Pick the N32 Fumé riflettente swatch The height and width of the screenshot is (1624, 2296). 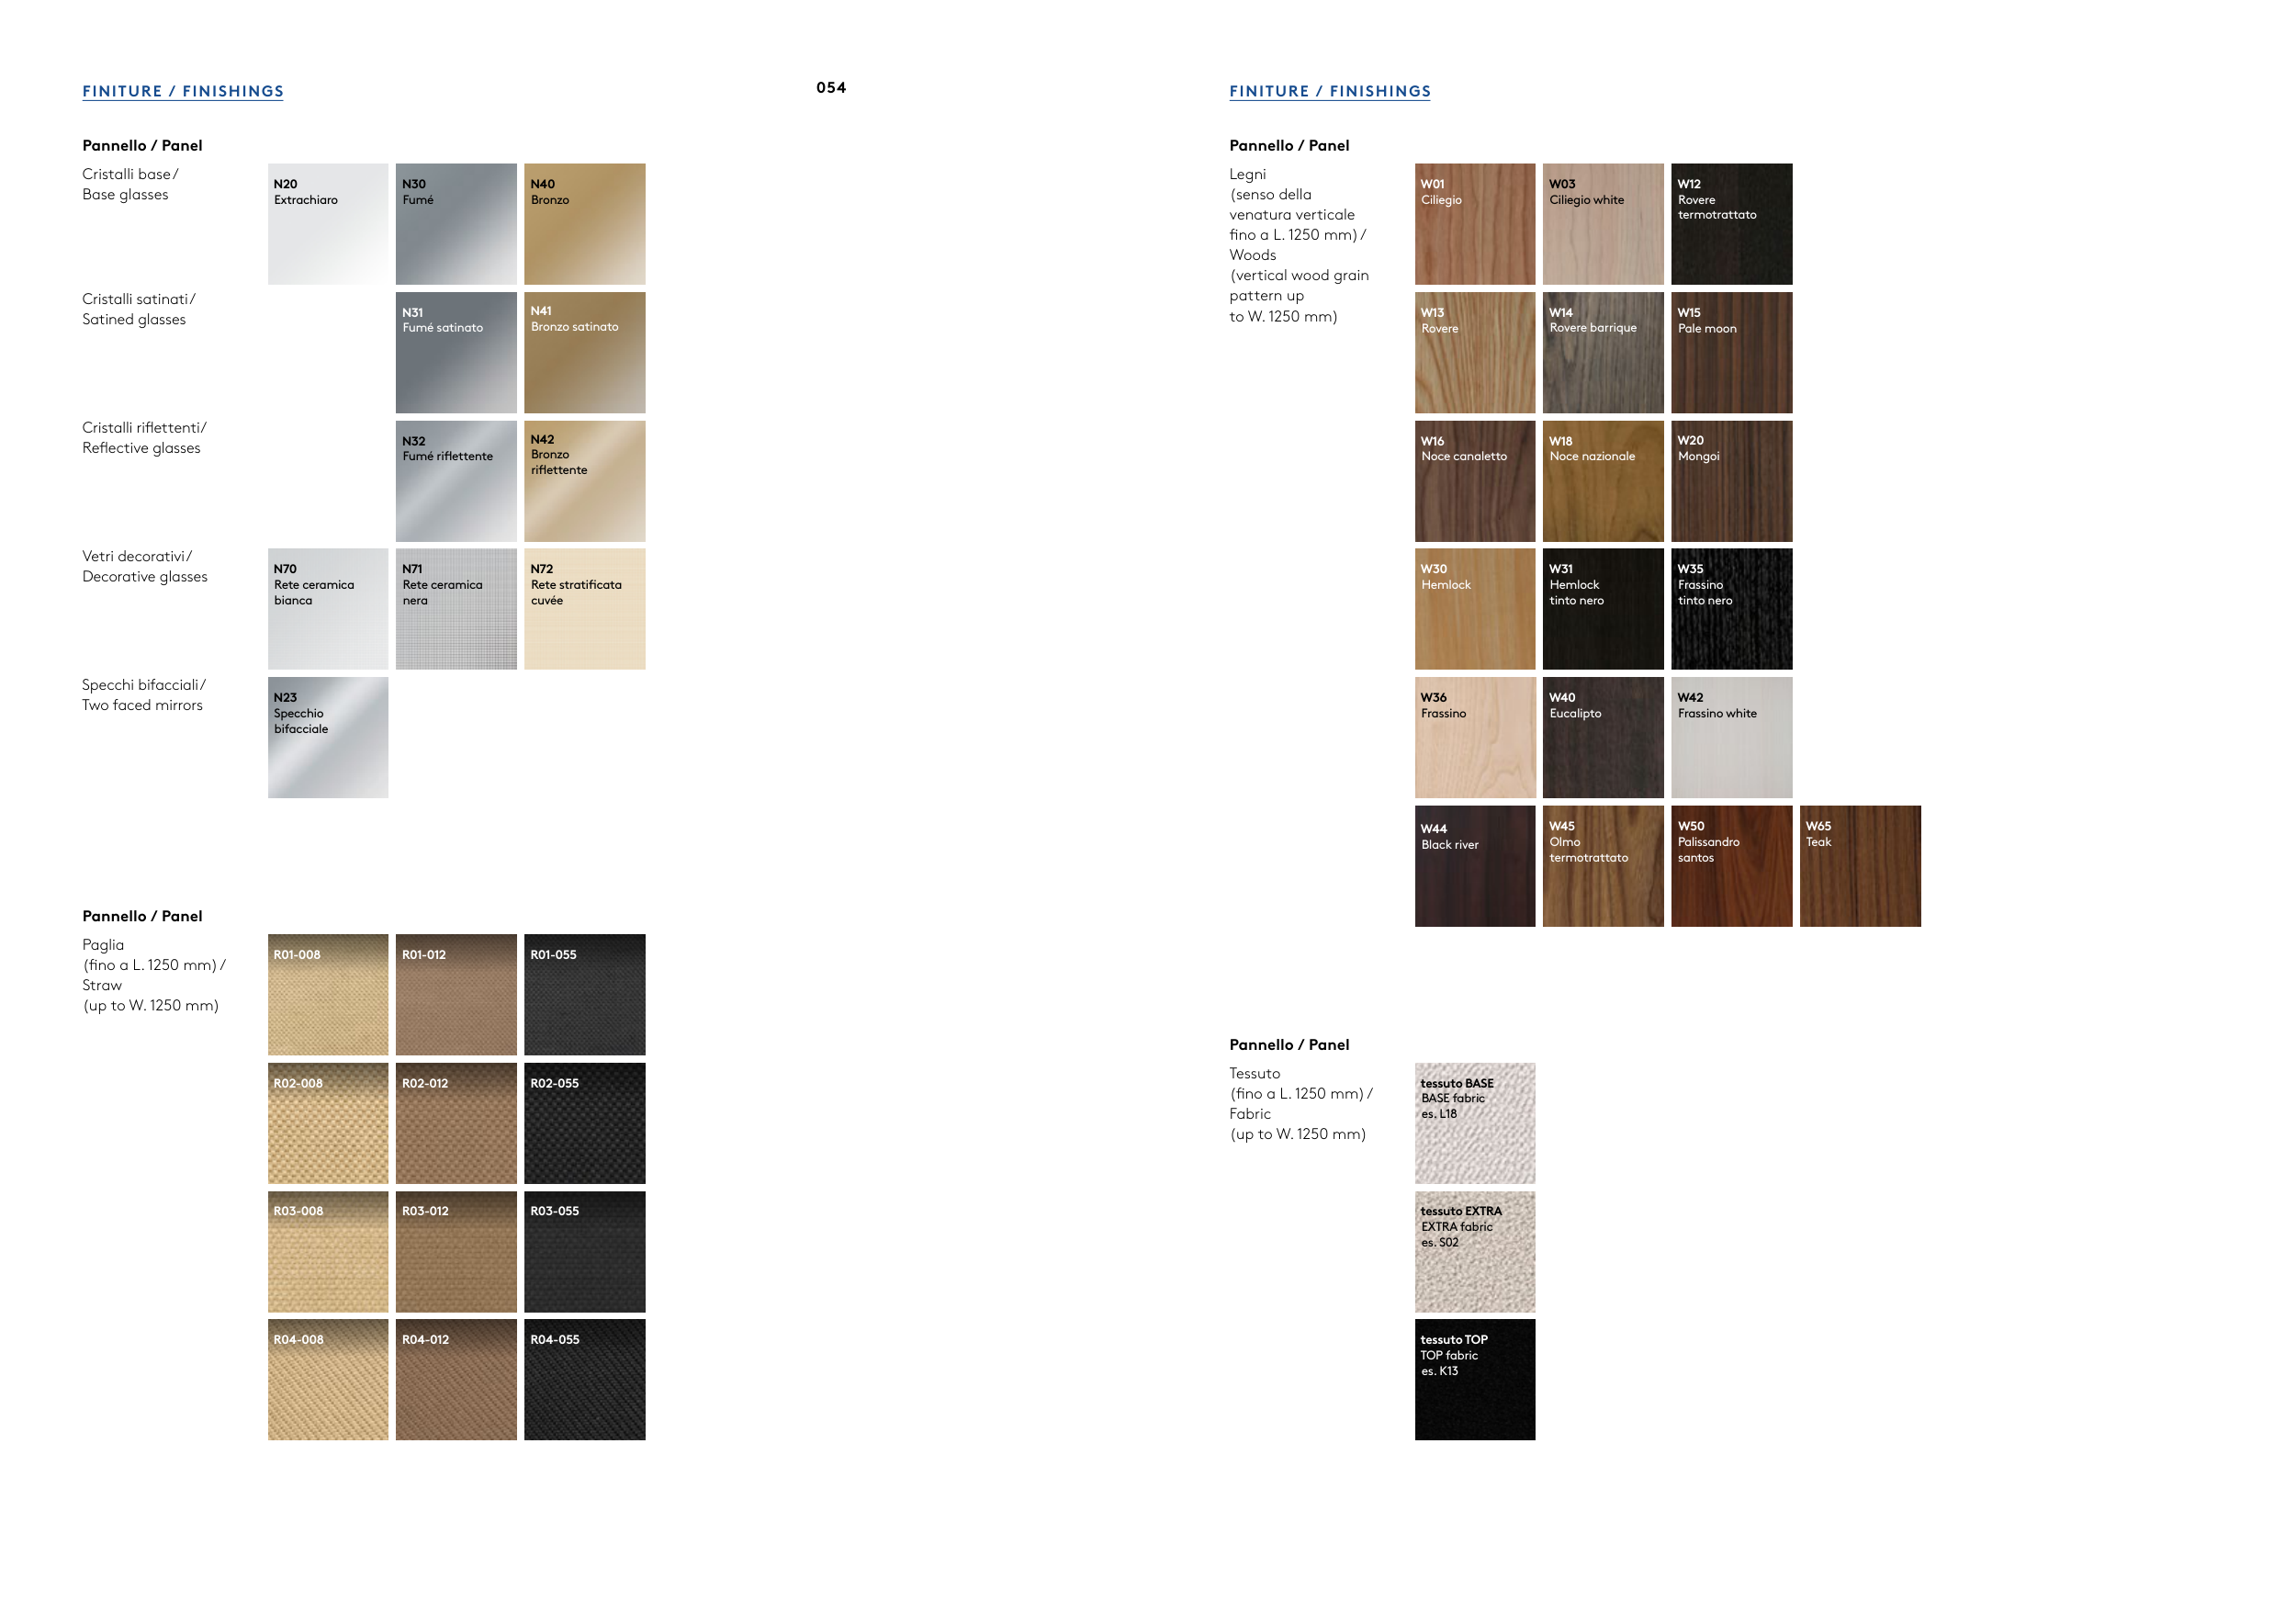456,481
